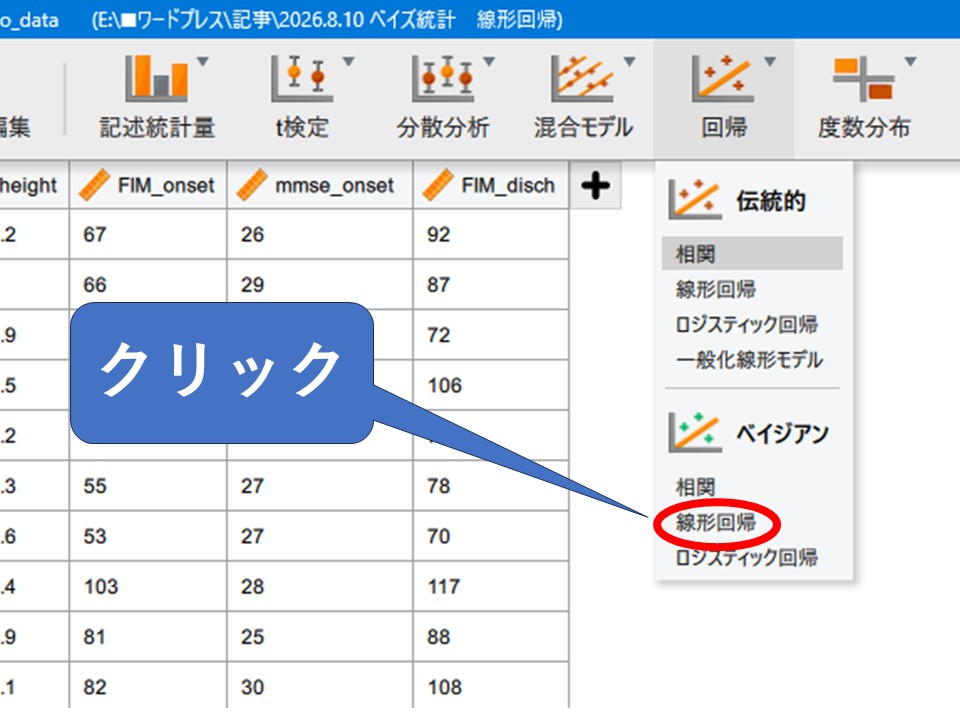Select FIM_onset cell with value 66
Image resolution: width=960 pixels, height=720 pixels.
(148, 285)
